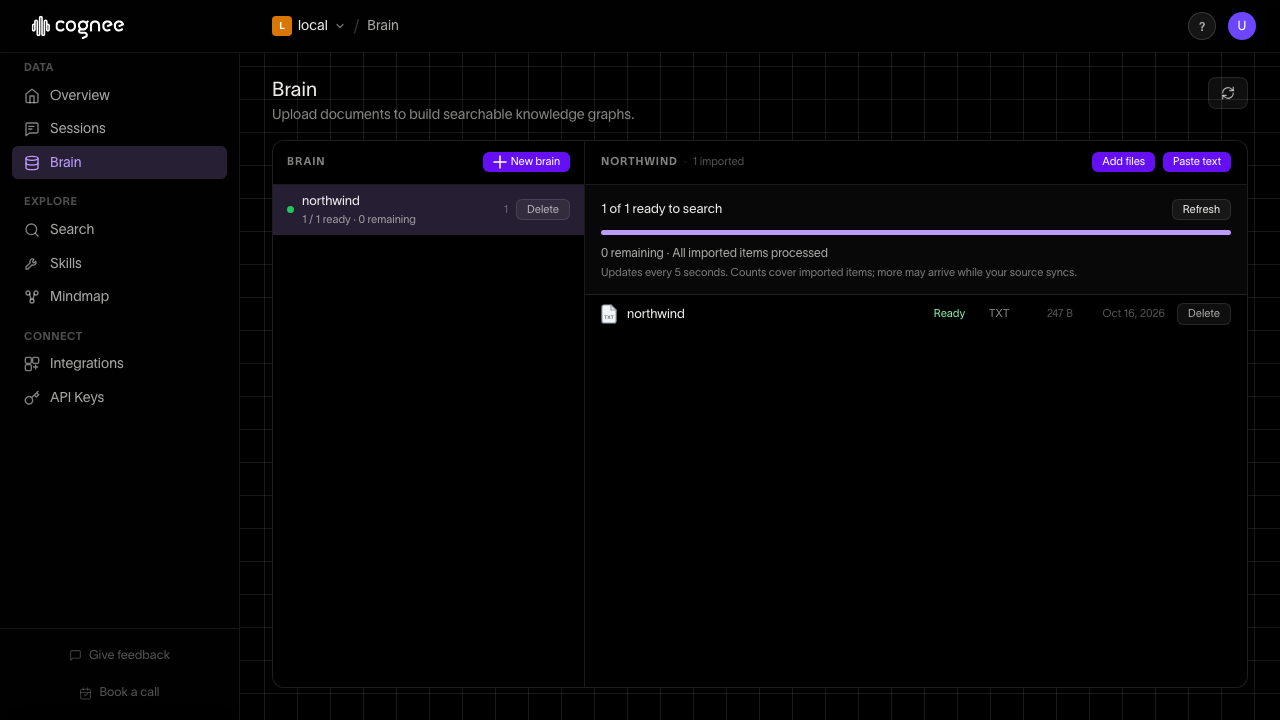Delete the northwind brain
The image size is (1280, 720).
[543, 209]
